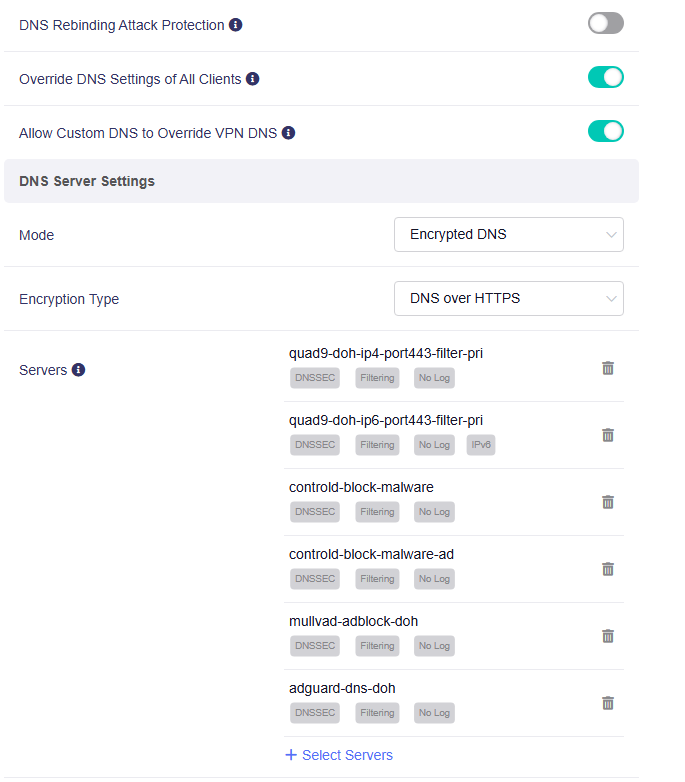Show info for Override DNS Settings of All Clients
This screenshot has height=782, width=685.
(x=253, y=79)
